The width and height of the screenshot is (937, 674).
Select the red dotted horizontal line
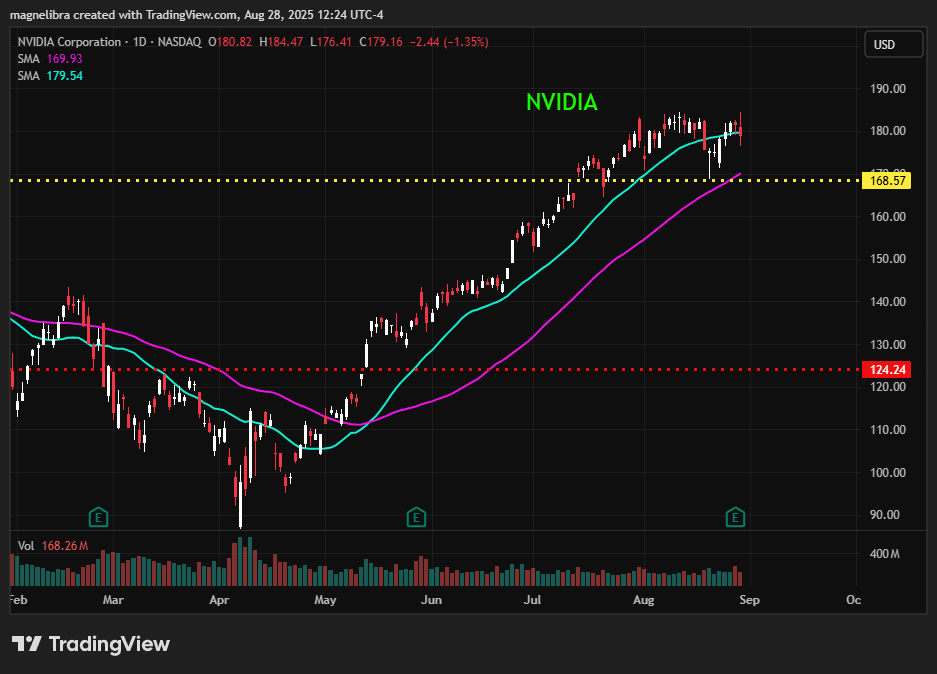(436, 370)
